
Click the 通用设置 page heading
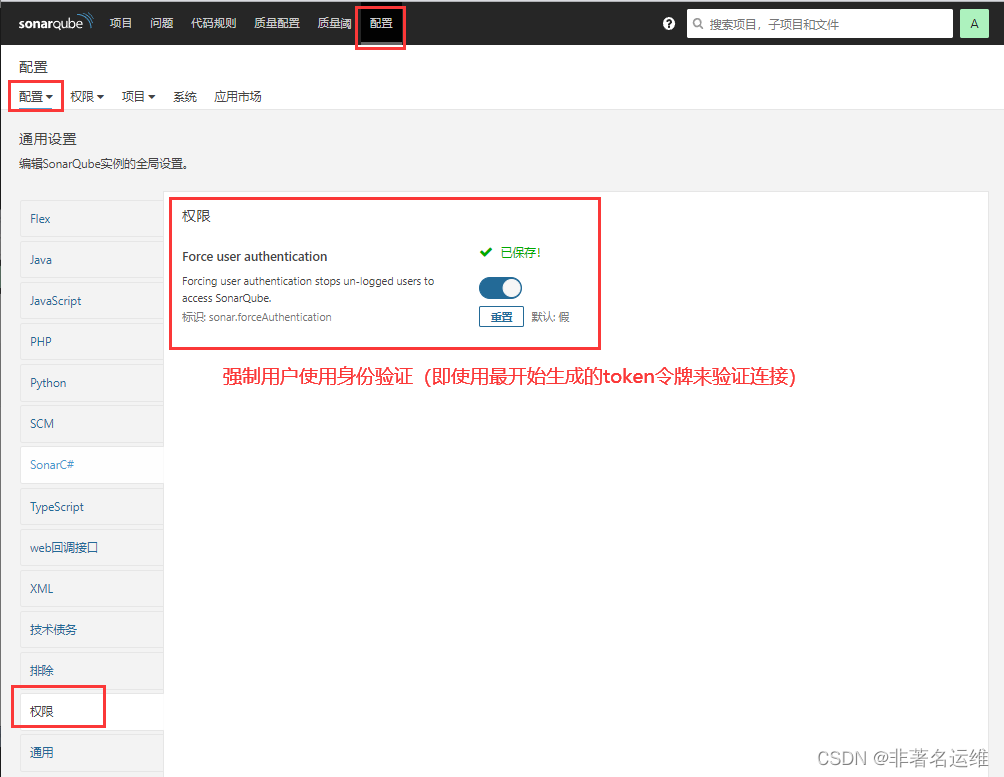(x=47, y=139)
